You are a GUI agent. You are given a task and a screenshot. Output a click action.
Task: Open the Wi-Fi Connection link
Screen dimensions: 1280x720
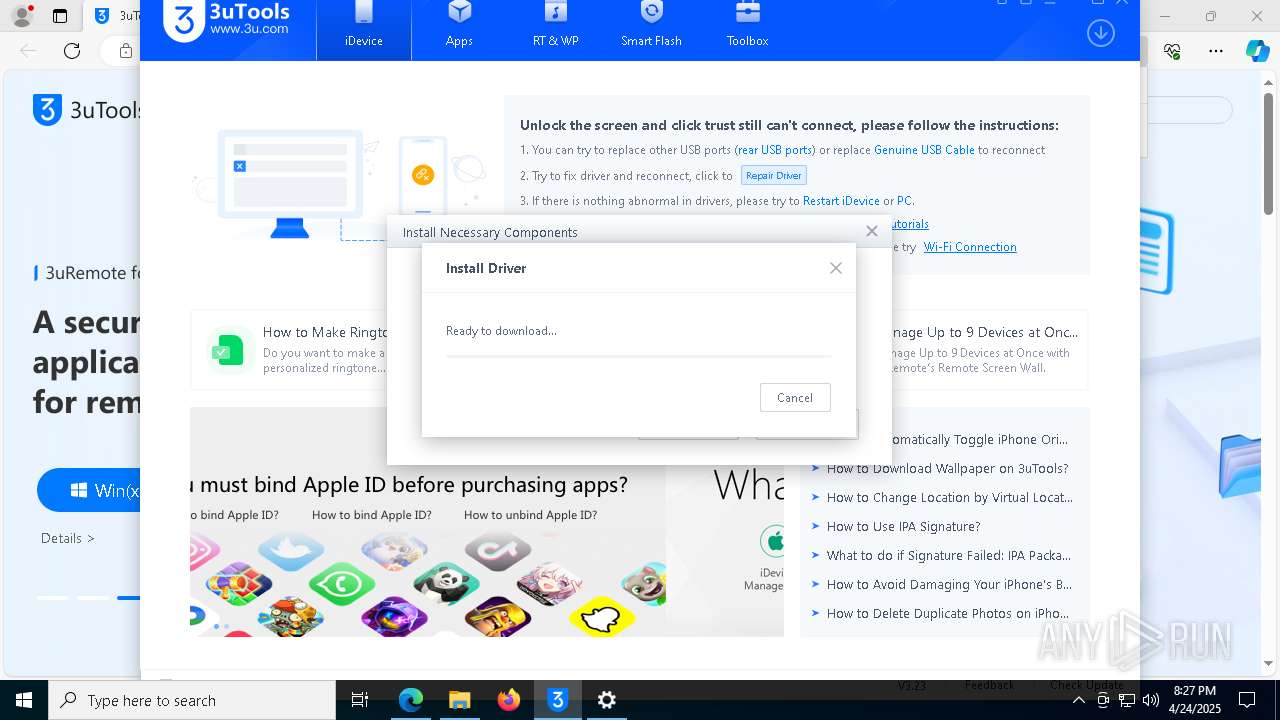coord(970,247)
